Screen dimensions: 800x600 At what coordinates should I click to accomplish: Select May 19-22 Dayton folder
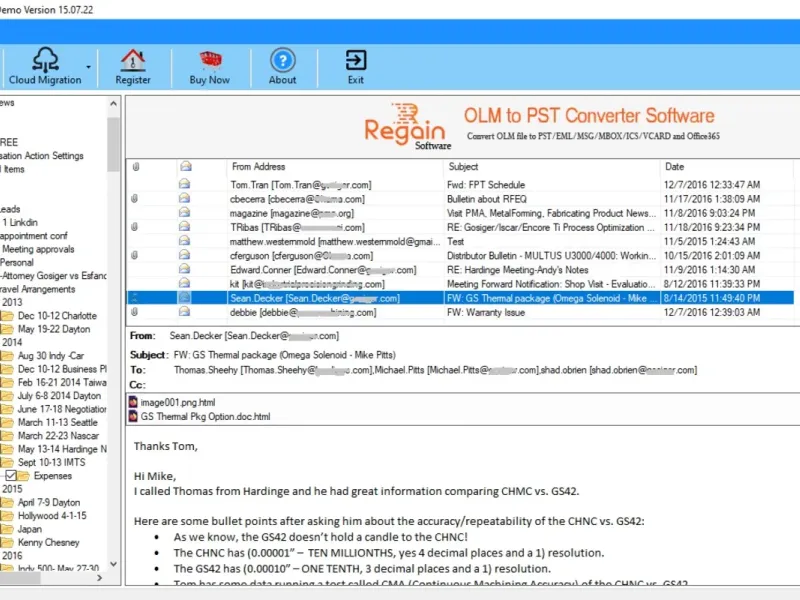click(54, 329)
